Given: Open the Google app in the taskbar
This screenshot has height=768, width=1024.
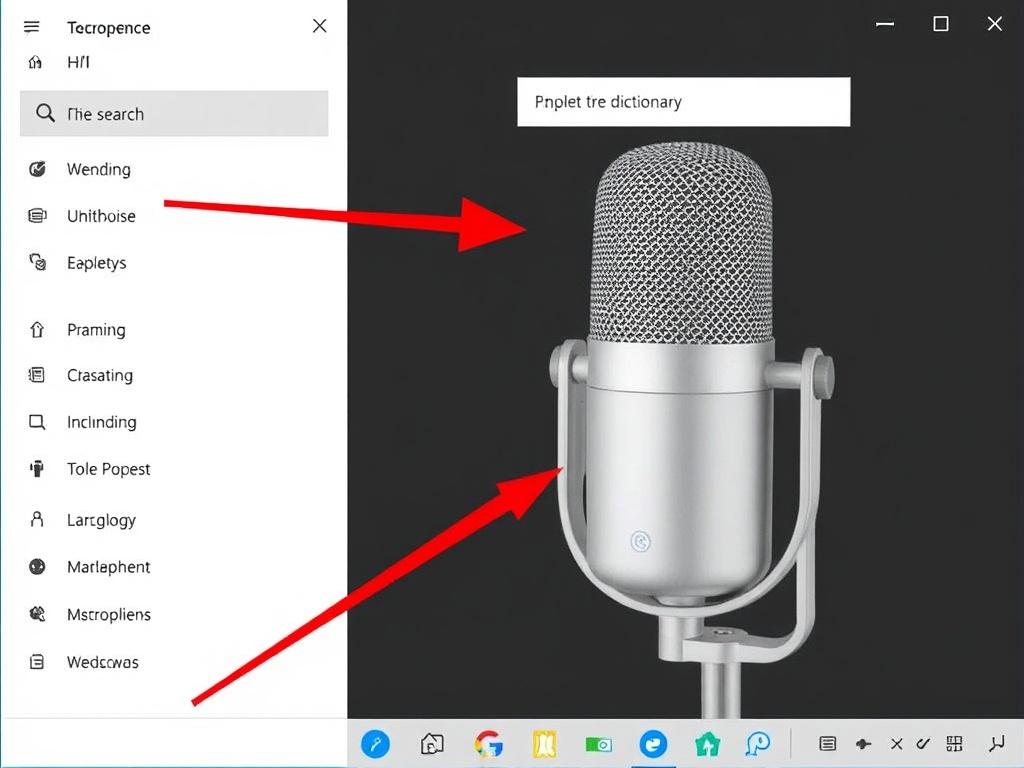Looking at the screenshot, I should [488, 744].
